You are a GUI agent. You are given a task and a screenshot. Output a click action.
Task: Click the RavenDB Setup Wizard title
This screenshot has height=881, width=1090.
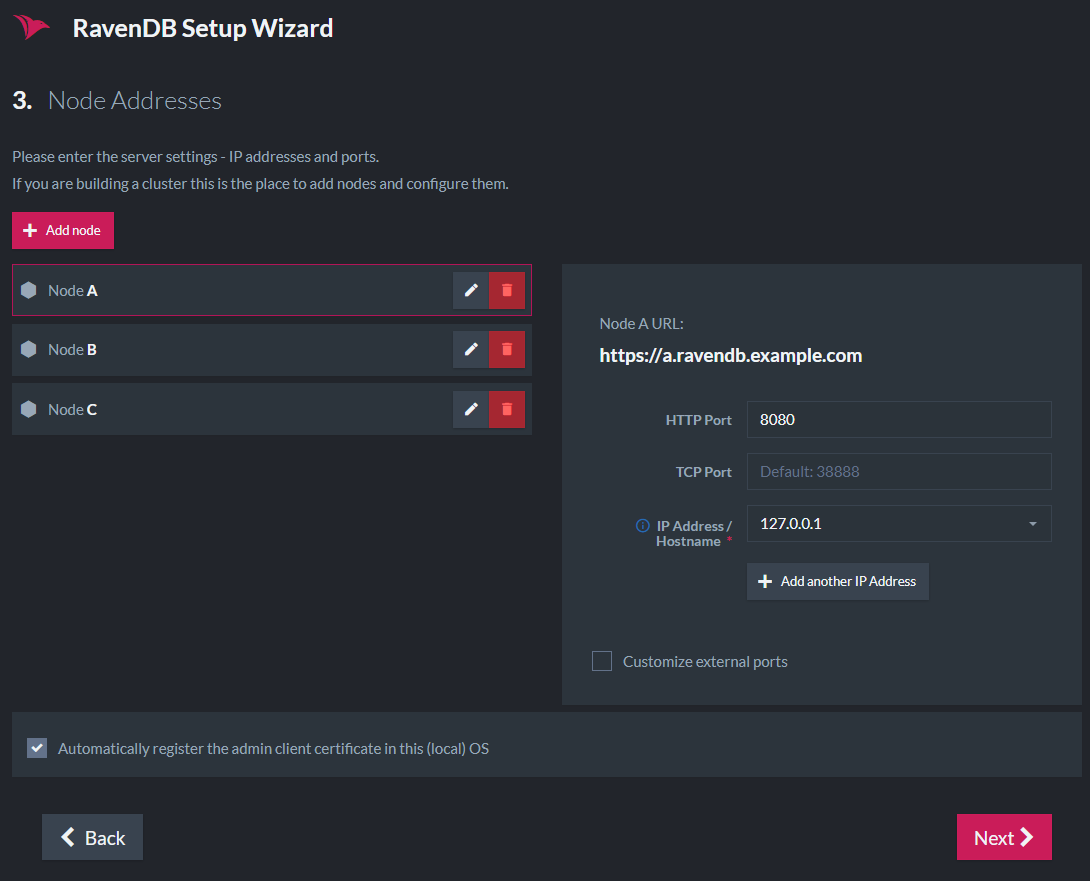[x=203, y=29]
